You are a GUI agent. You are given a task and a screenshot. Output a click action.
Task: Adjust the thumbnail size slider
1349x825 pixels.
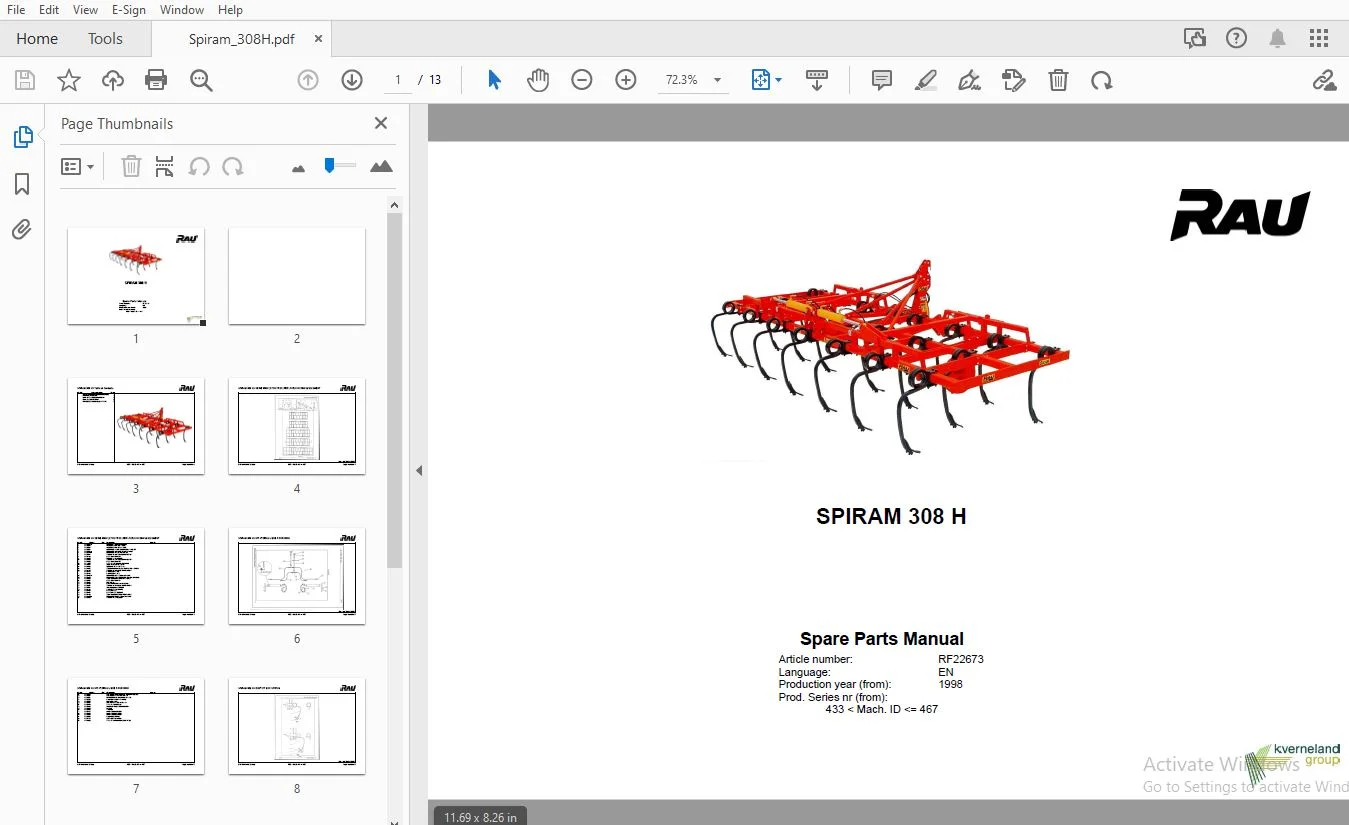coord(339,166)
